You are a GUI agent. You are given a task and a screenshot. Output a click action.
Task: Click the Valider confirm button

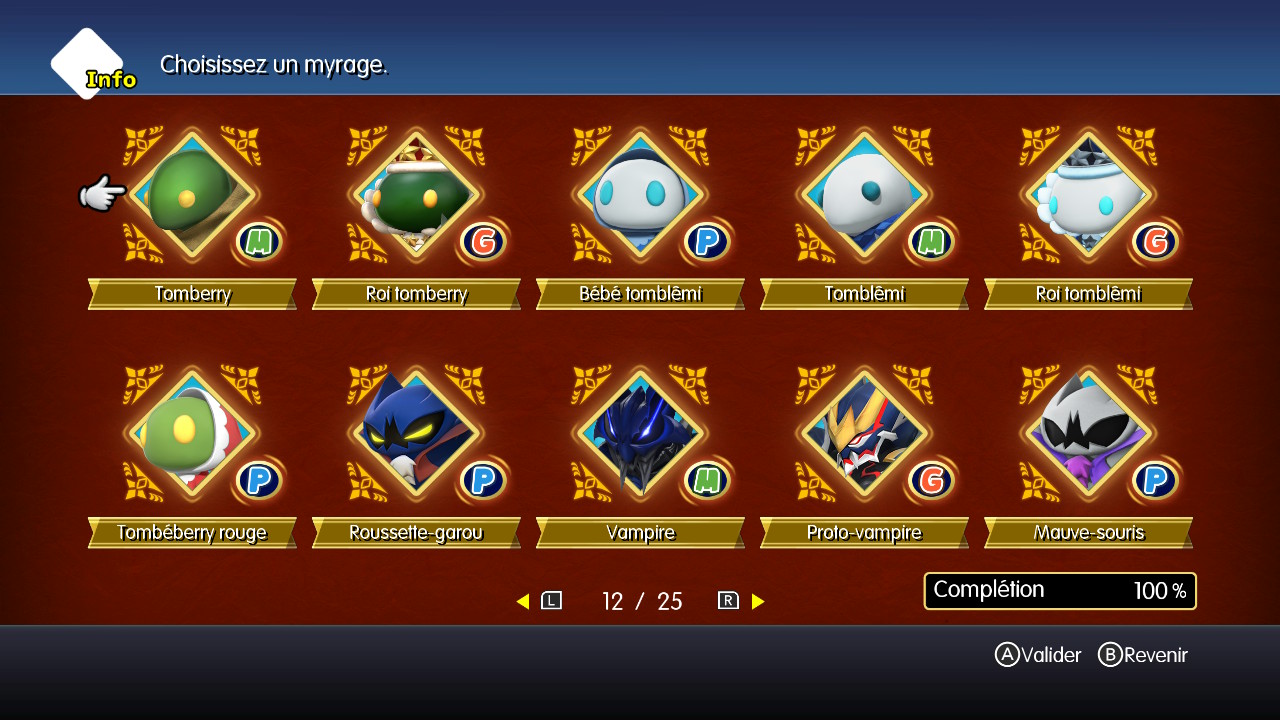(x=1038, y=655)
